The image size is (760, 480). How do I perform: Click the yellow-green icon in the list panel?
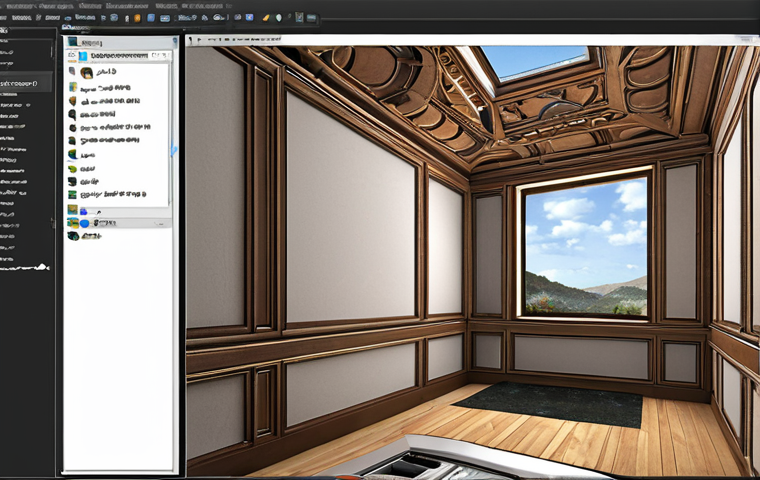[72, 169]
